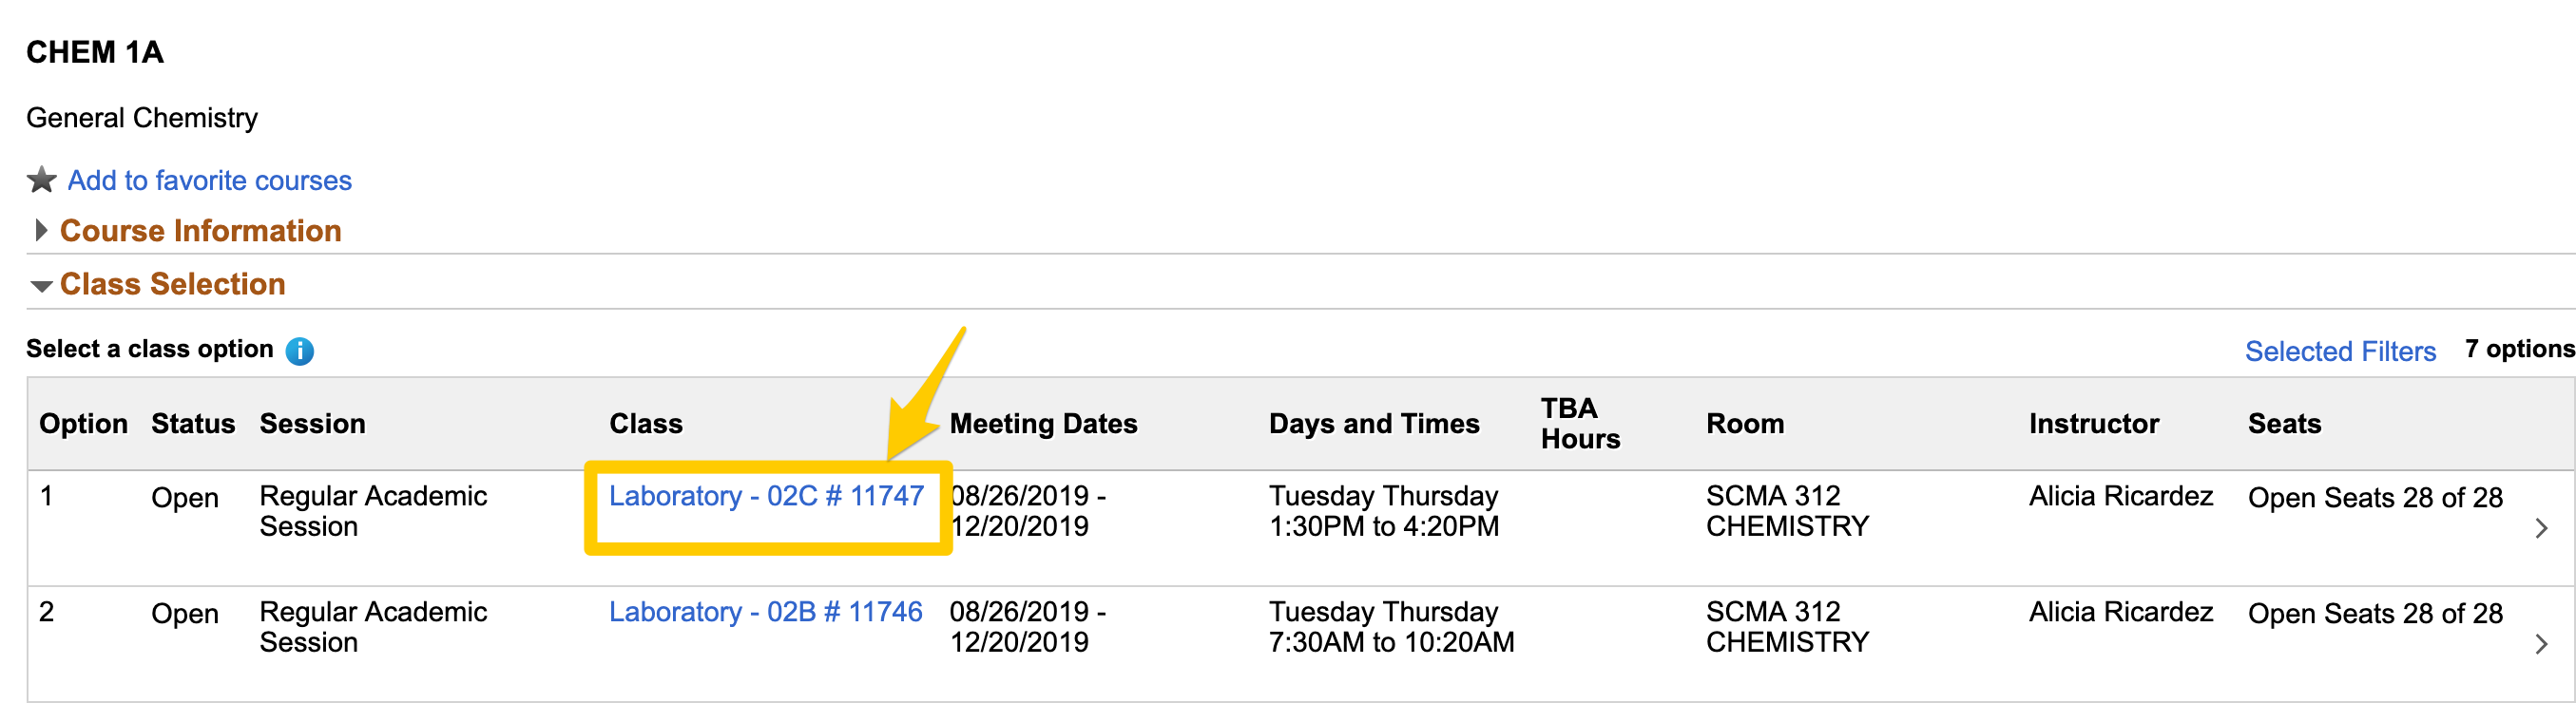Expand the Course Information section
Viewport: 2576px width, 703px height.
(200, 231)
